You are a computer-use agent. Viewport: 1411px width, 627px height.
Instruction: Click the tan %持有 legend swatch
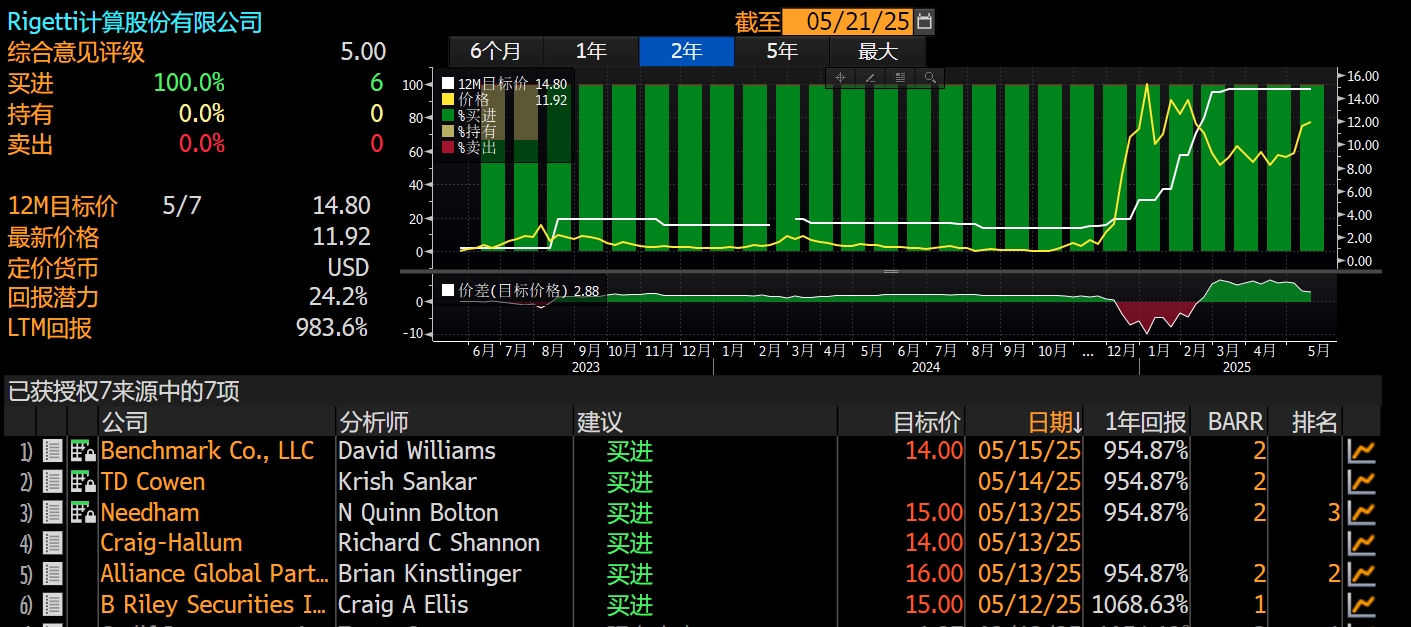(448, 132)
